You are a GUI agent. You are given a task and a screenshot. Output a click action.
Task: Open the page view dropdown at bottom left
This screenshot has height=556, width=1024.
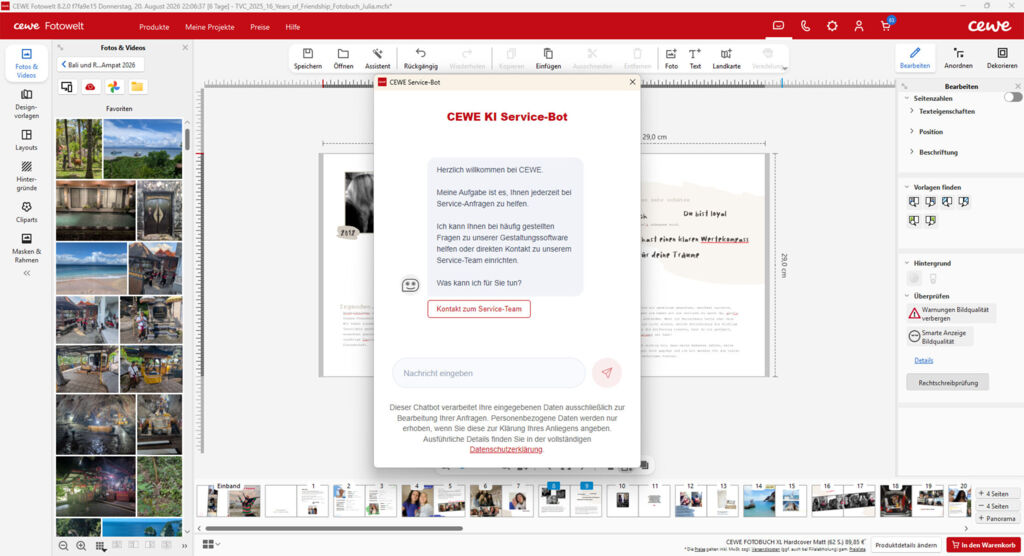(x=211, y=544)
